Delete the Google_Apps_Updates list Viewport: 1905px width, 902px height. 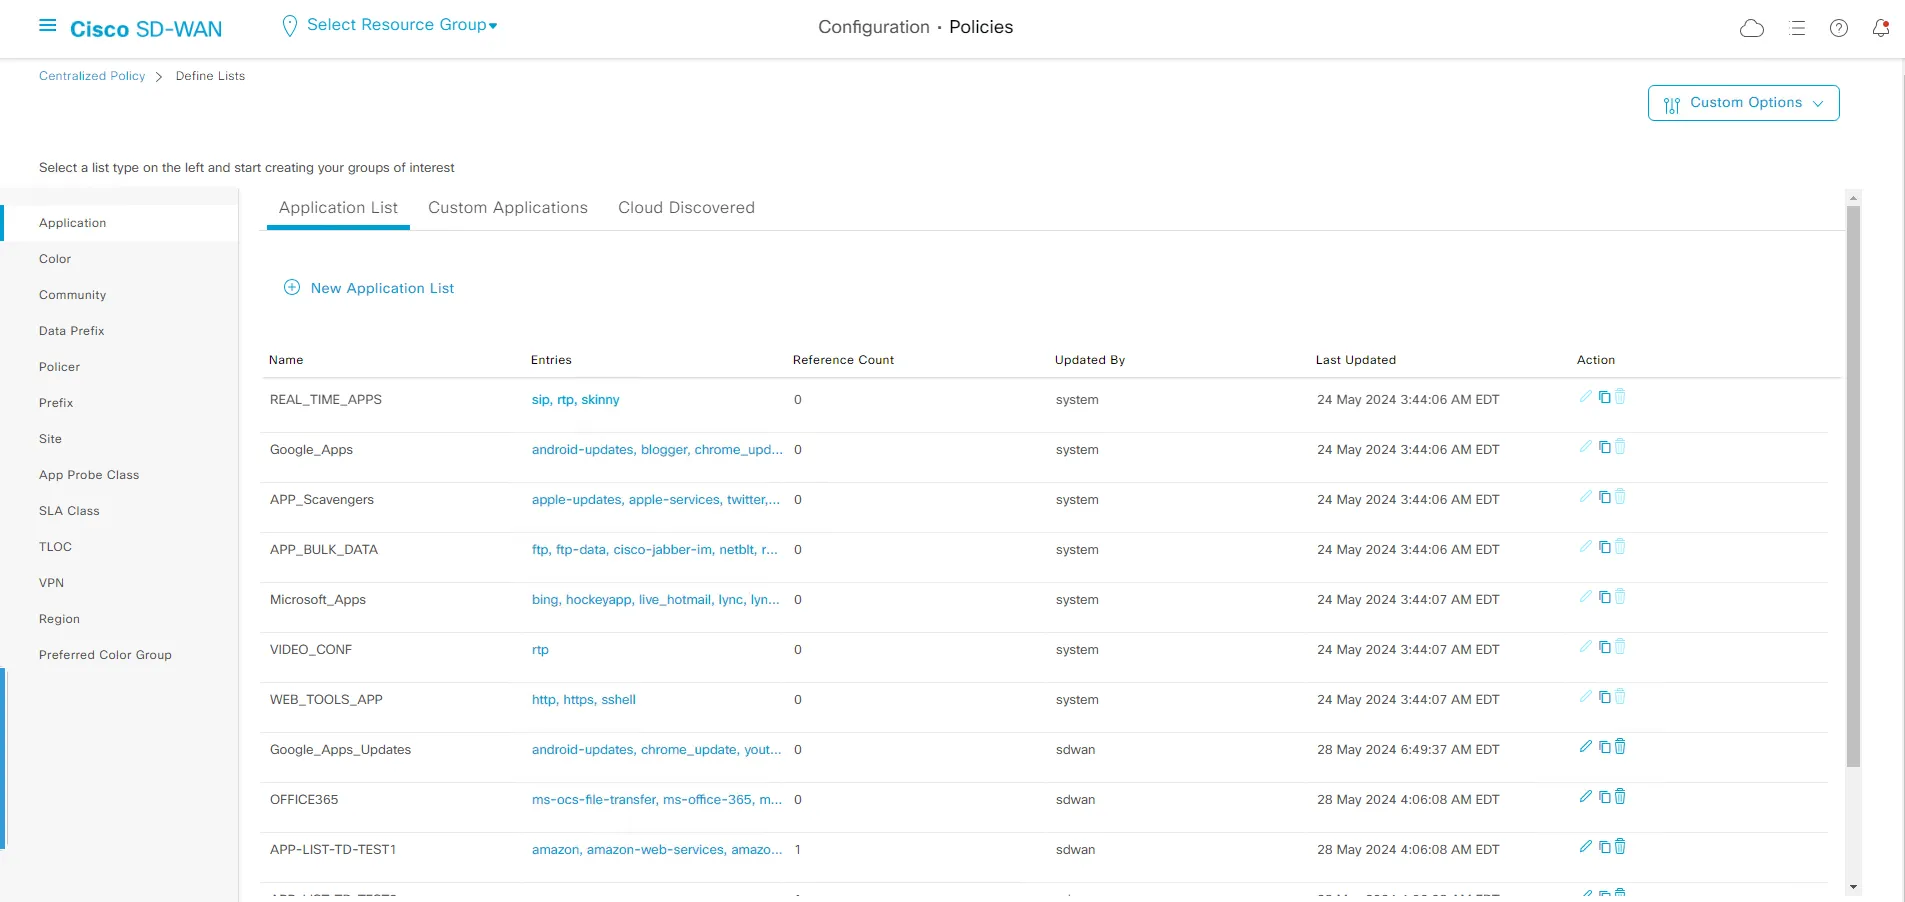click(1618, 746)
